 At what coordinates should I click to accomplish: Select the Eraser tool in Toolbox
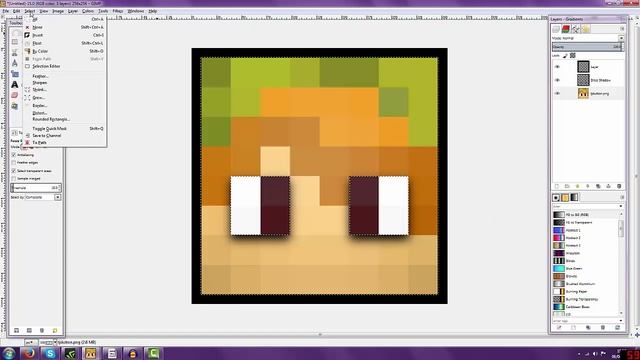click(x=15, y=95)
